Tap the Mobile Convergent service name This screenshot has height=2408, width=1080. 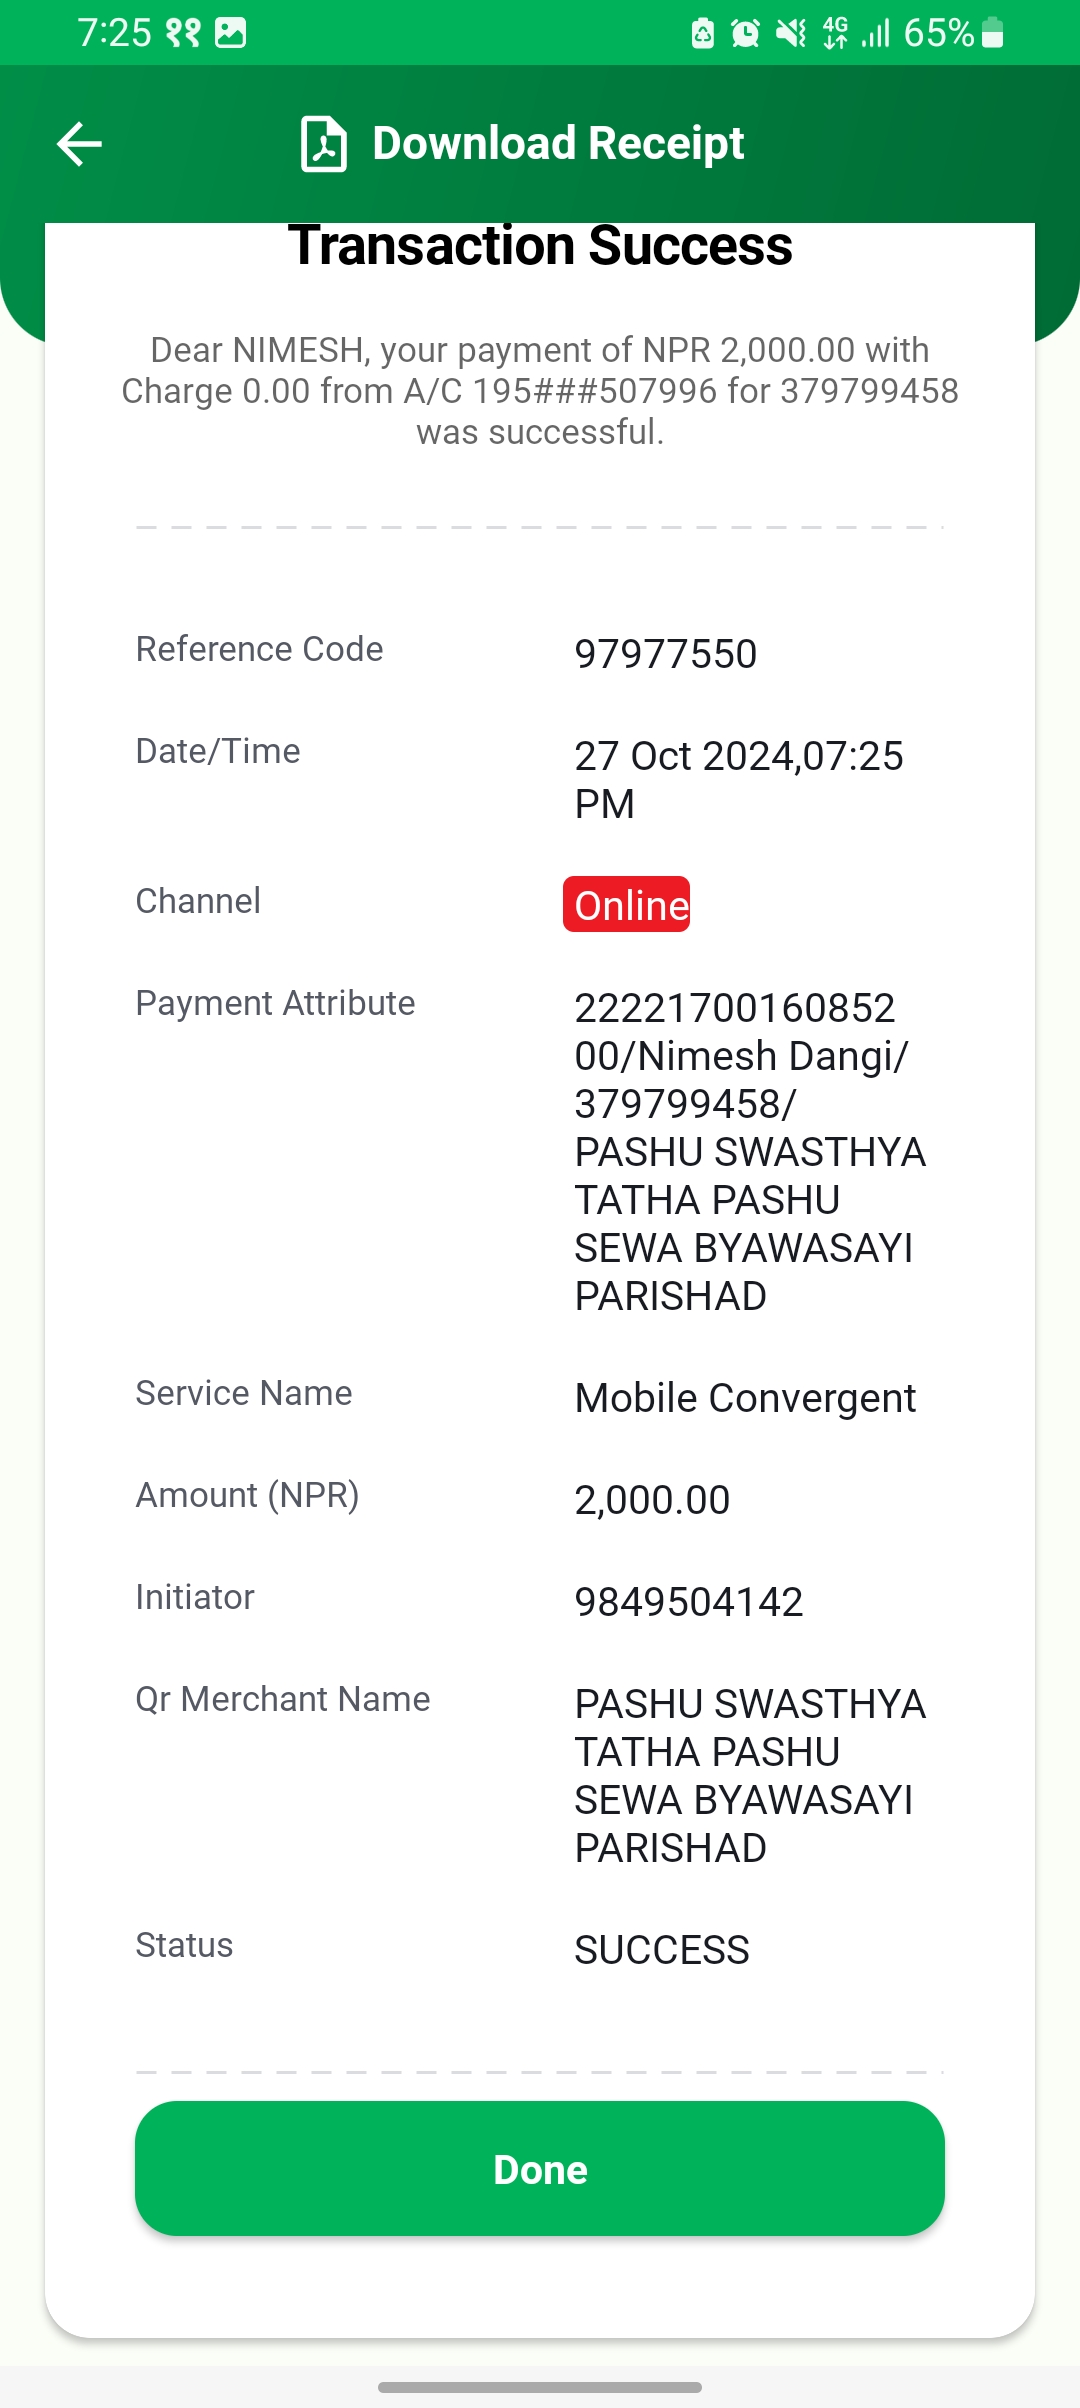click(x=746, y=1398)
